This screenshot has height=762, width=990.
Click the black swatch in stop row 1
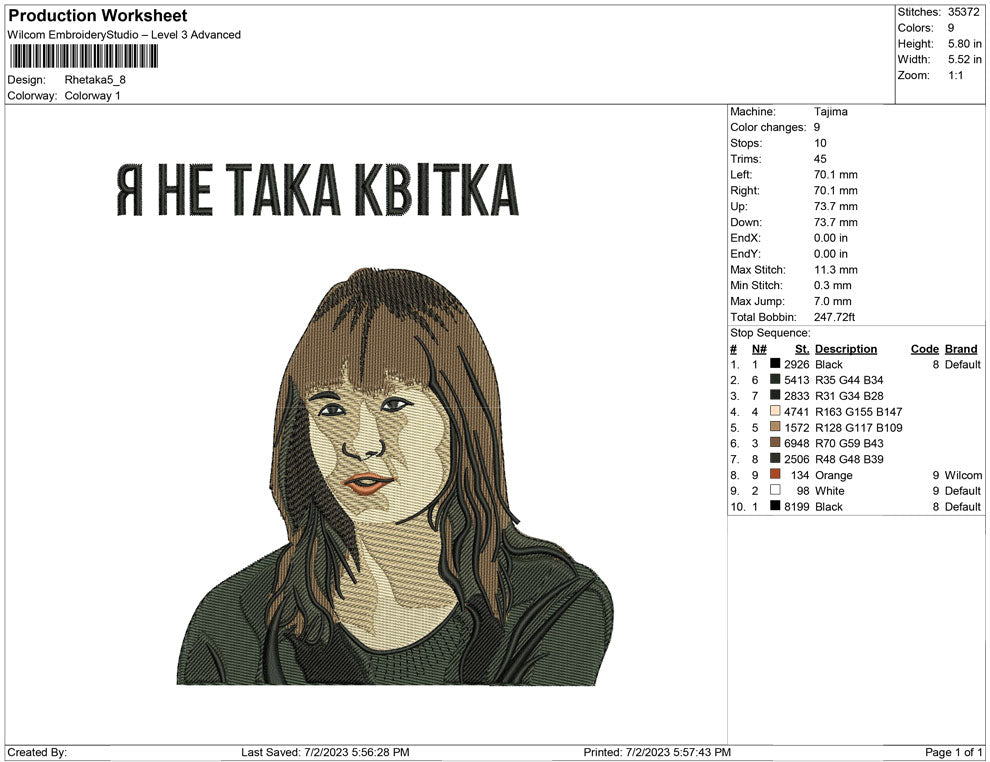coord(775,365)
